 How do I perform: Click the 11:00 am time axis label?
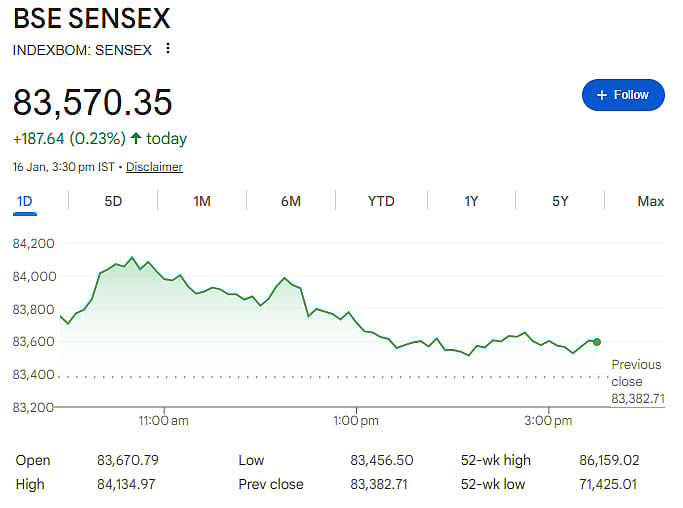click(x=163, y=421)
